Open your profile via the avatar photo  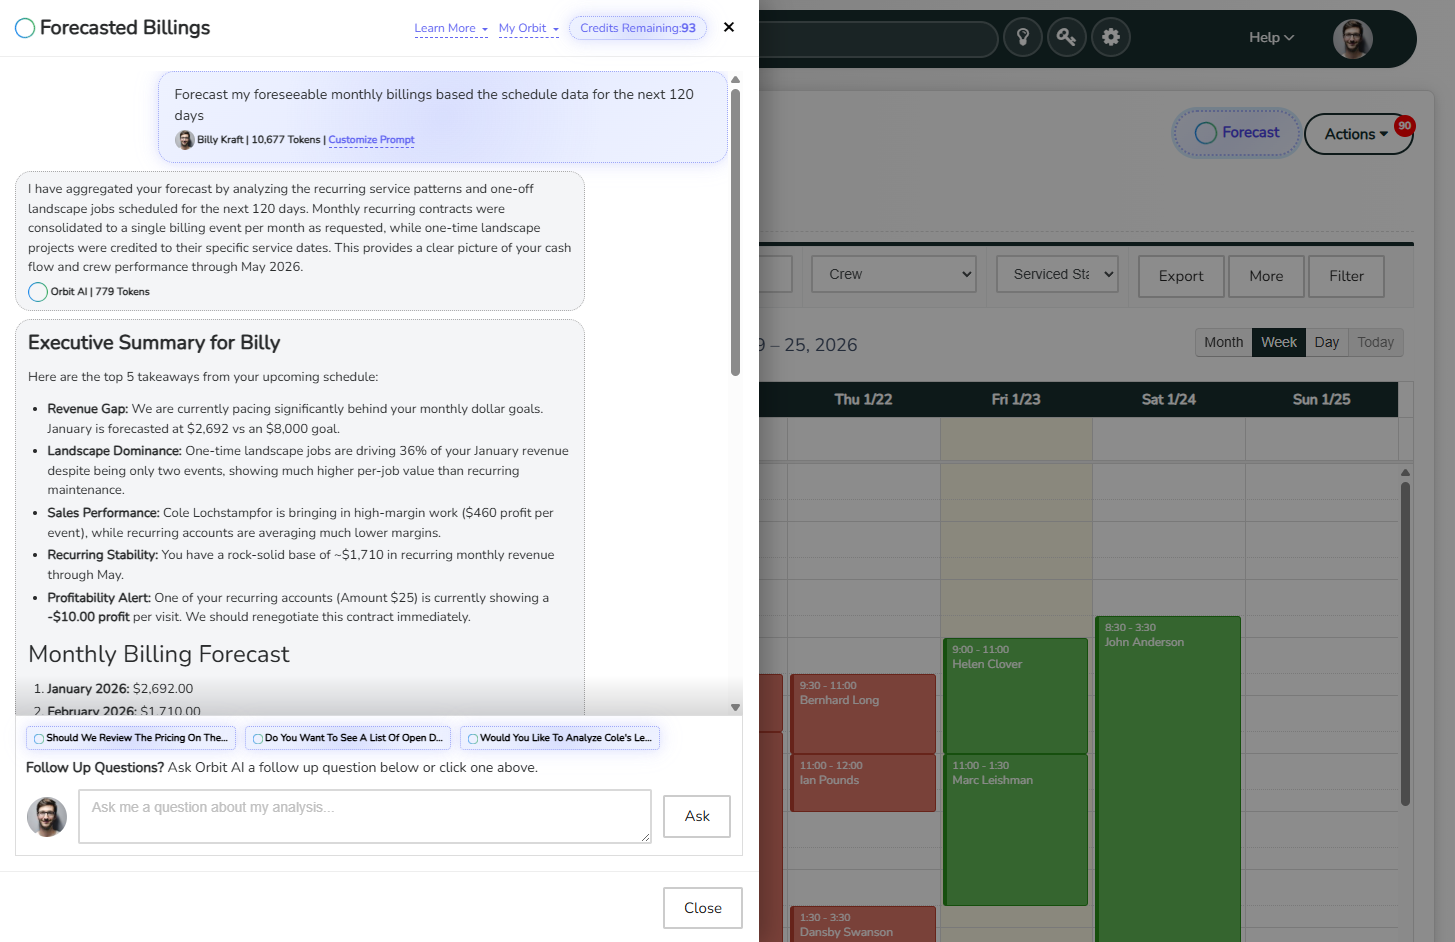[x=1352, y=38]
